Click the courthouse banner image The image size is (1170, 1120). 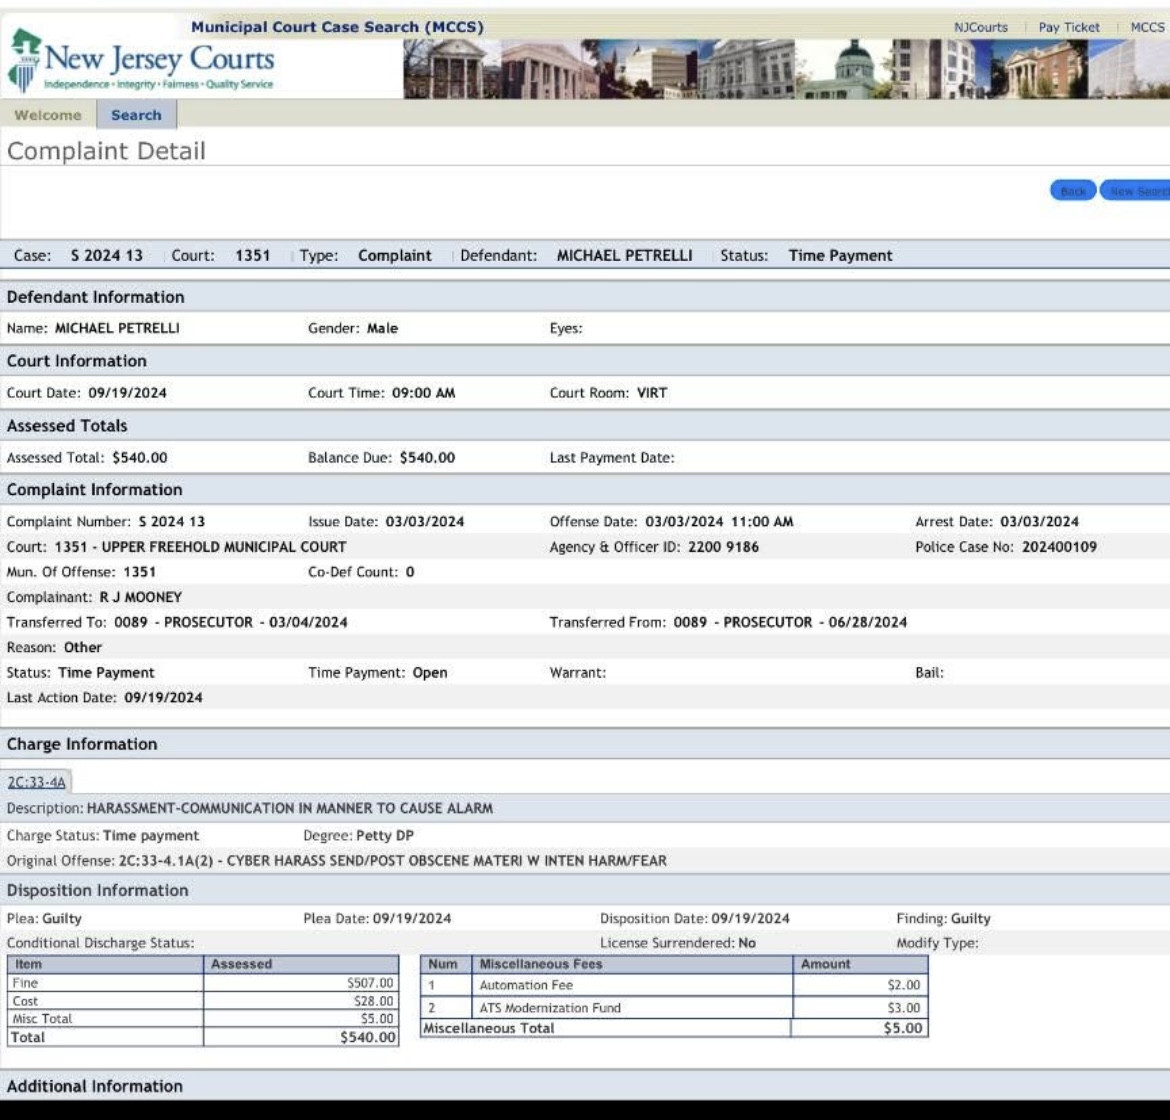[x=786, y=69]
